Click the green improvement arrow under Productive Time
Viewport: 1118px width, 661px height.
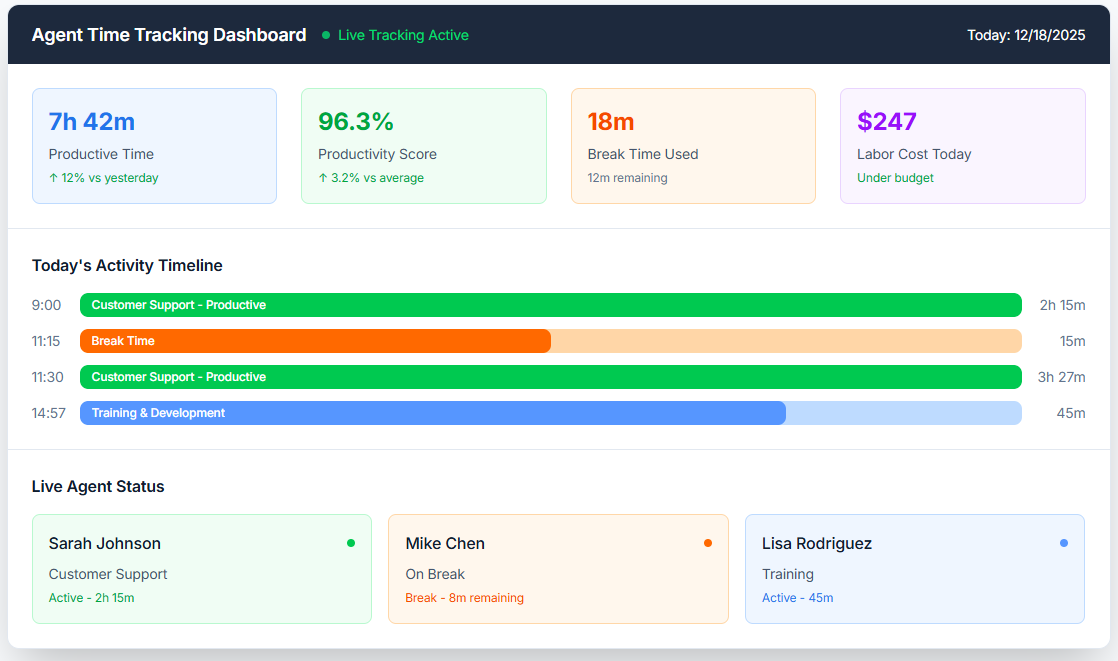click(55, 177)
